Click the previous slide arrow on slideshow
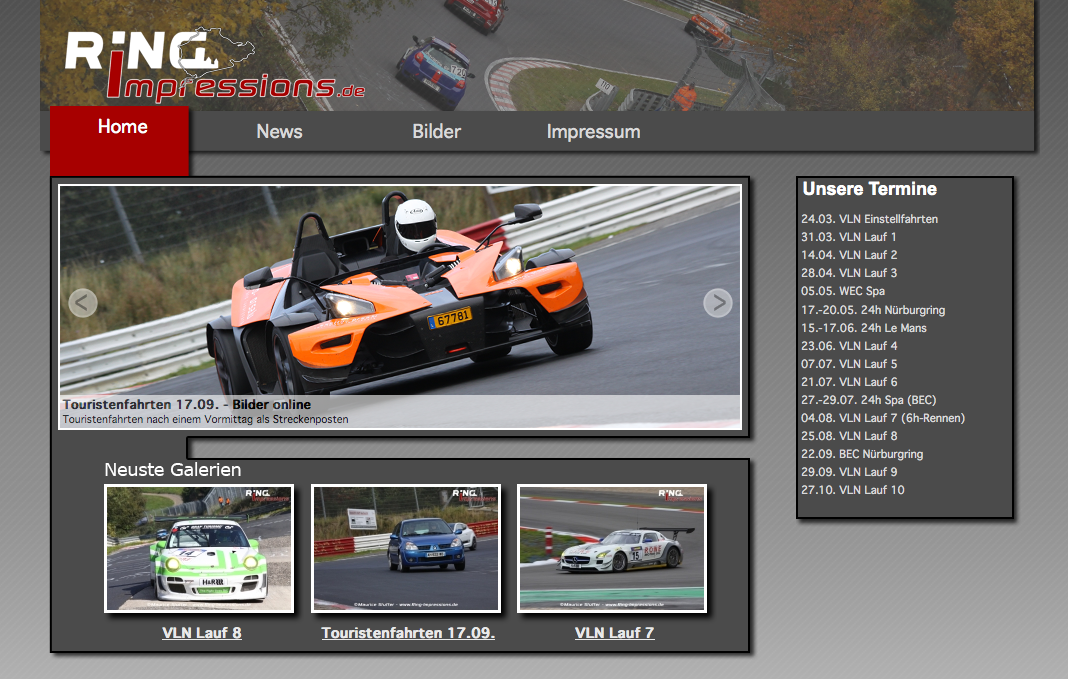The image size is (1068, 679). coord(83,302)
